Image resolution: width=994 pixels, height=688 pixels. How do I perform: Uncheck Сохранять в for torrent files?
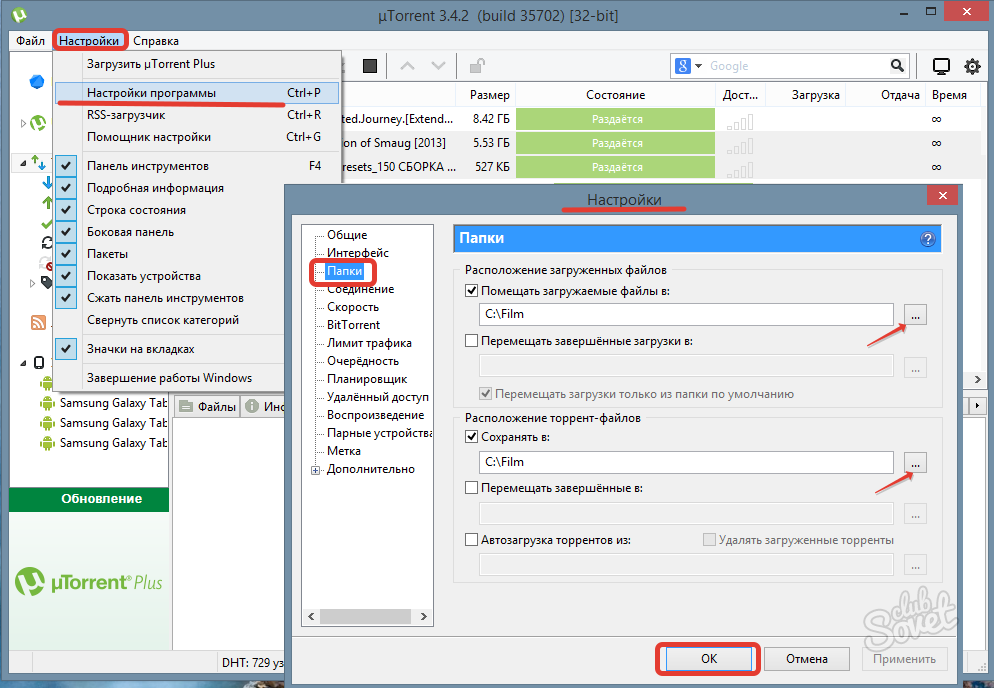[471, 436]
